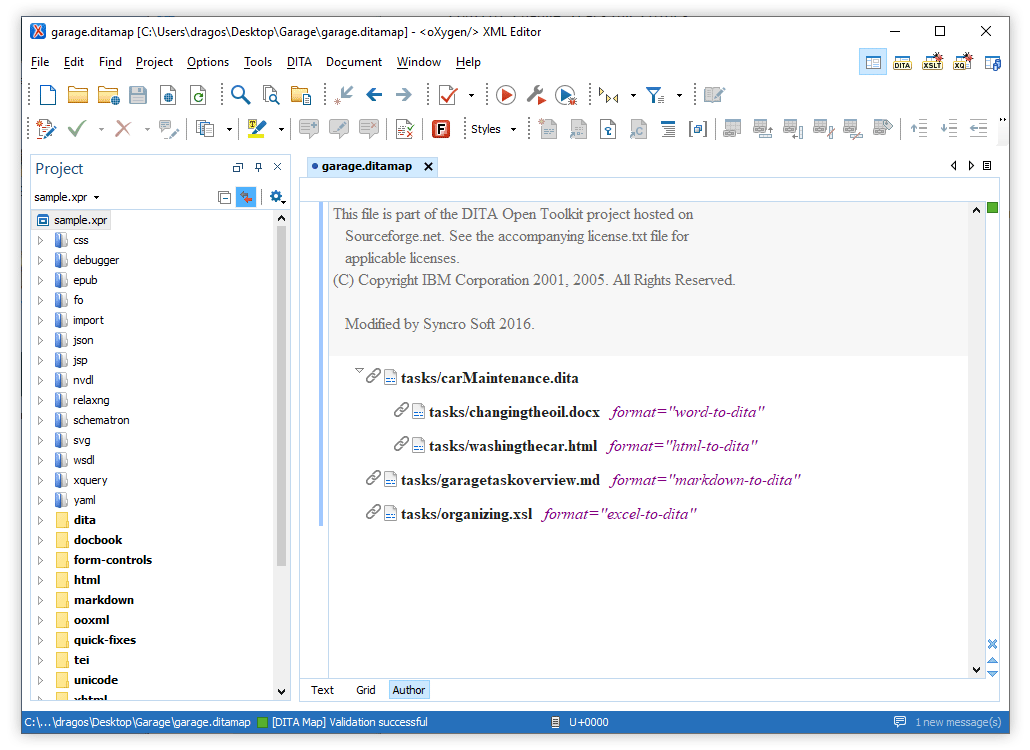This screenshot has width=1030, height=750.
Task: Switch to the Text editing mode tab
Action: coord(322,690)
